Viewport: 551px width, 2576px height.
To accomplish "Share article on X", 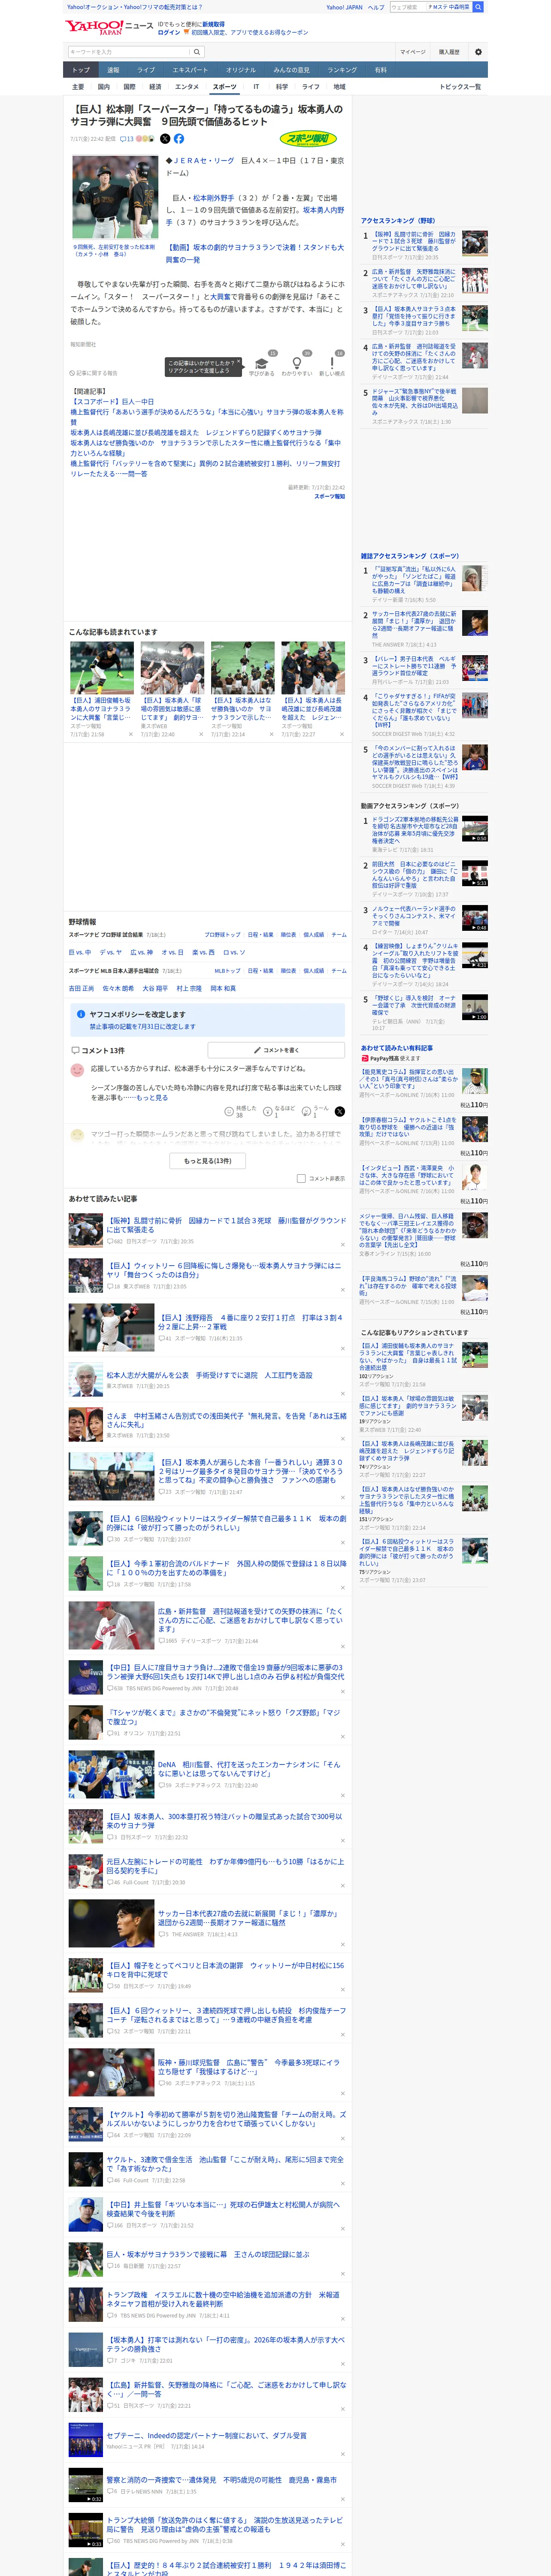I will pyautogui.click(x=165, y=139).
